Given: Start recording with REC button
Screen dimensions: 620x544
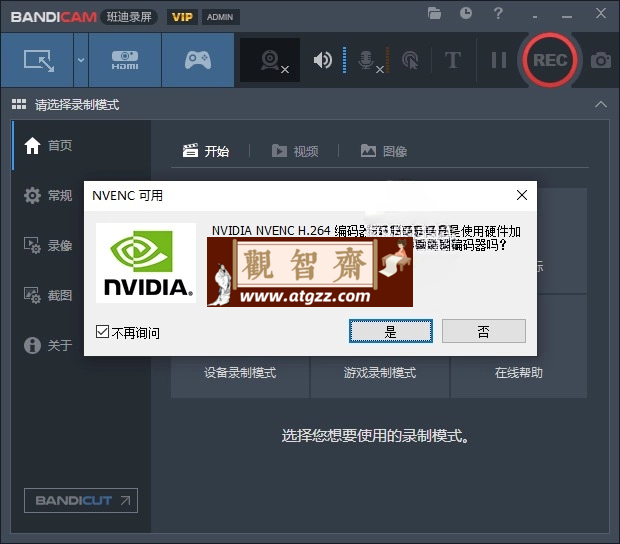Looking at the screenshot, I should click(x=550, y=60).
